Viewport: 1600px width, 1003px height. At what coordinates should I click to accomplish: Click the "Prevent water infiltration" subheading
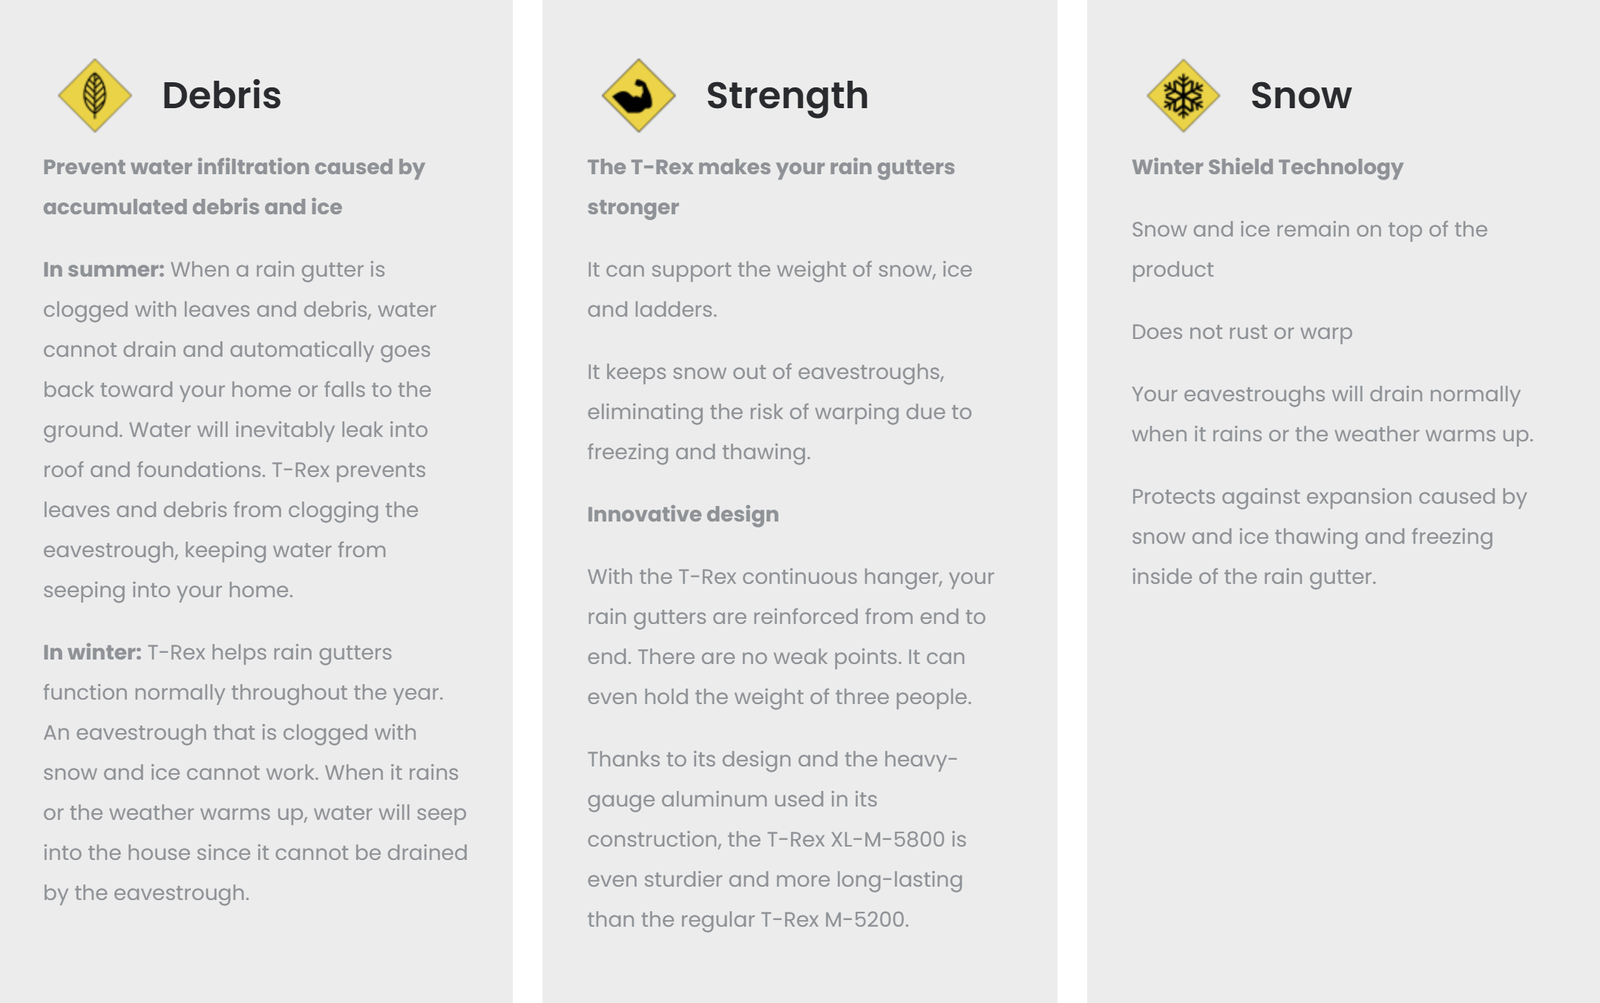234,187
